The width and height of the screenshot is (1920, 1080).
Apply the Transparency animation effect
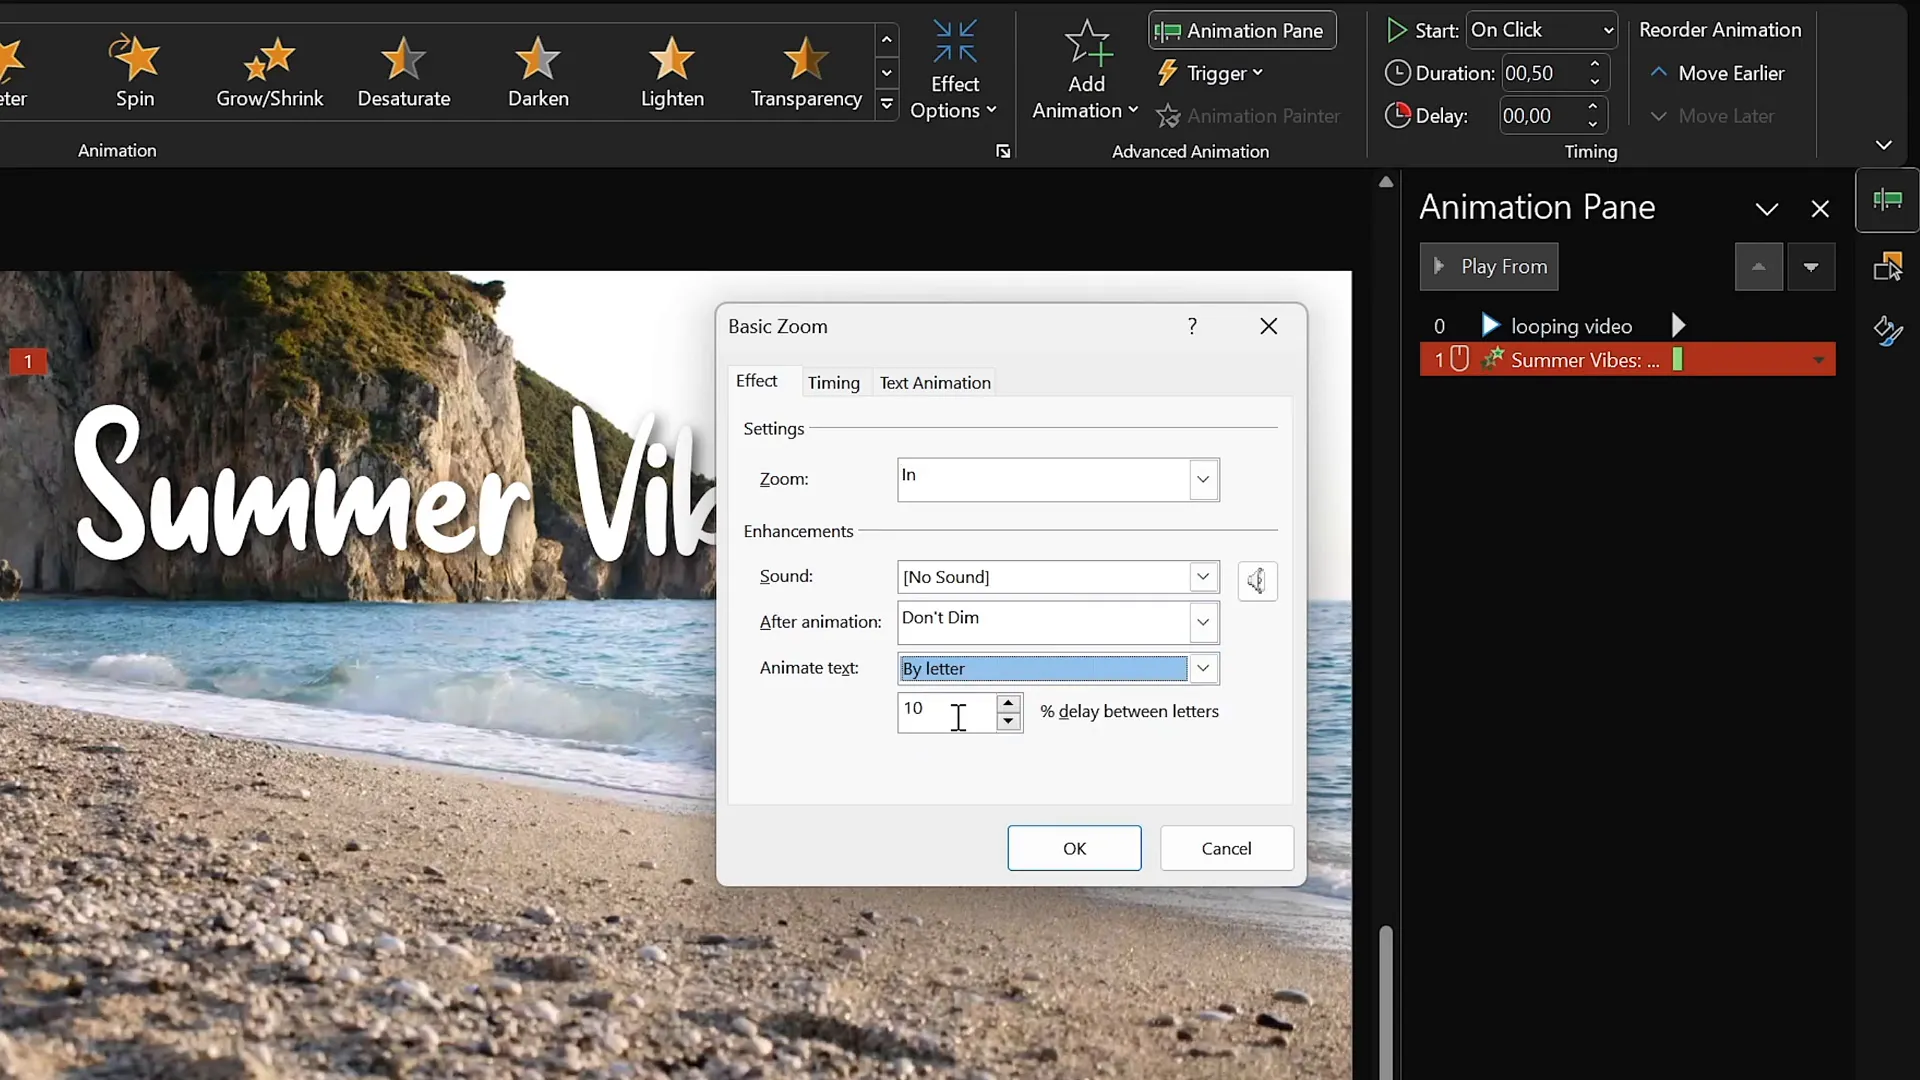pos(806,71)
